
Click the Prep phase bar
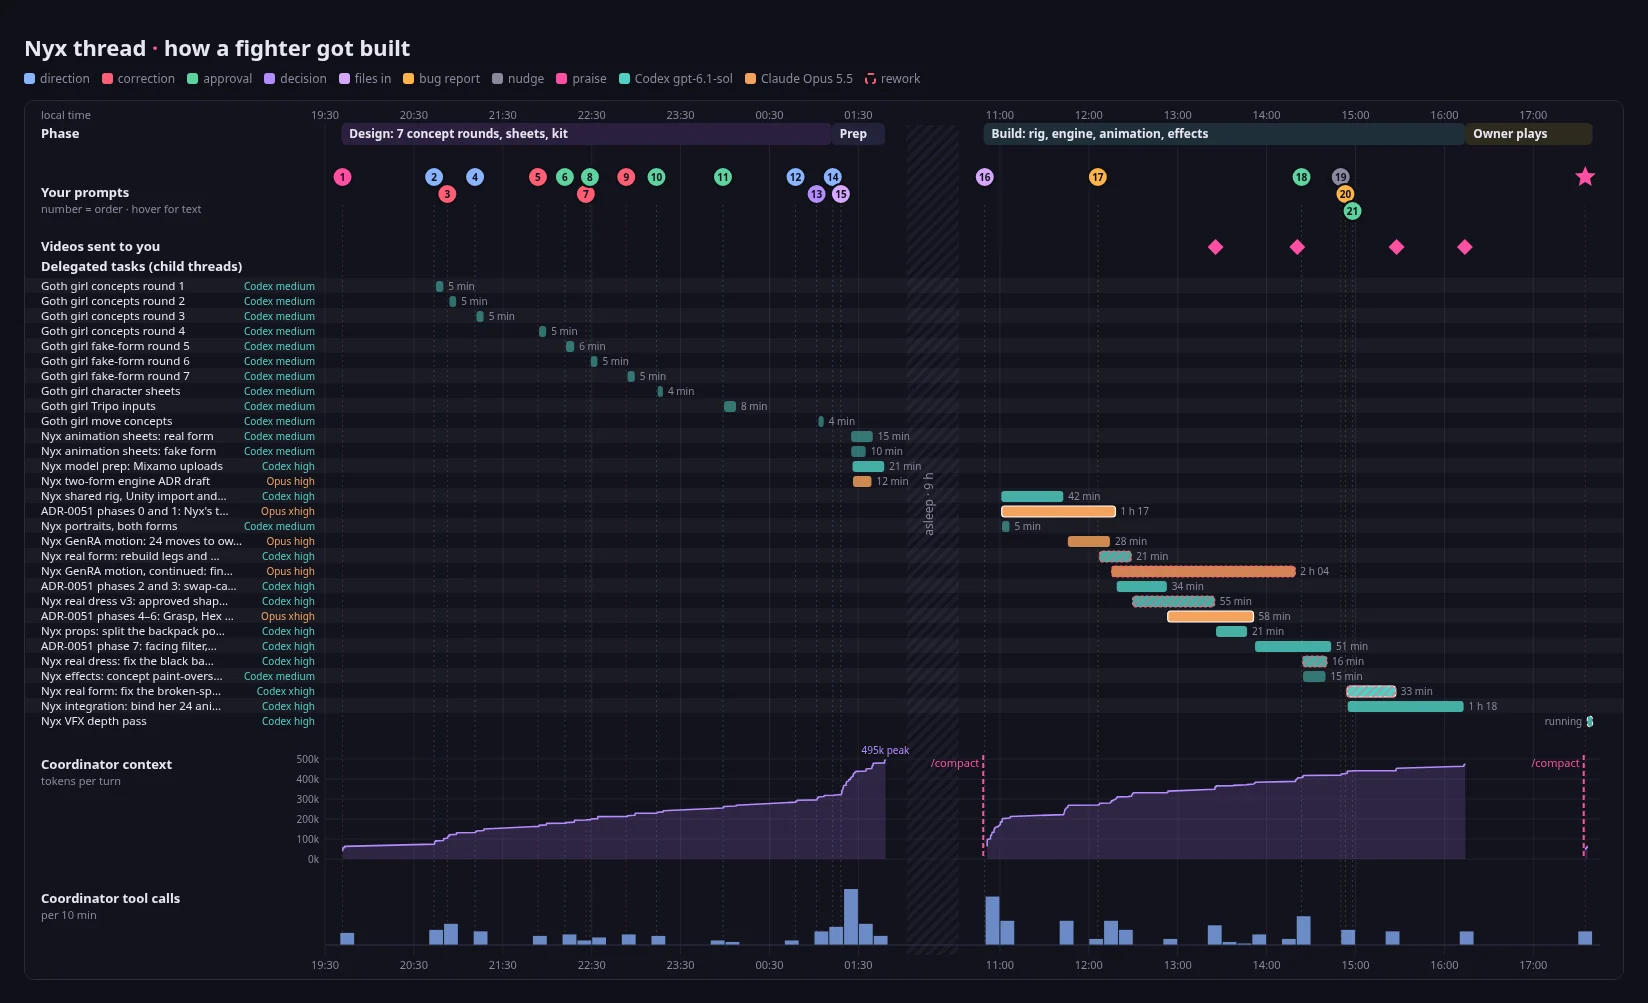858,134
